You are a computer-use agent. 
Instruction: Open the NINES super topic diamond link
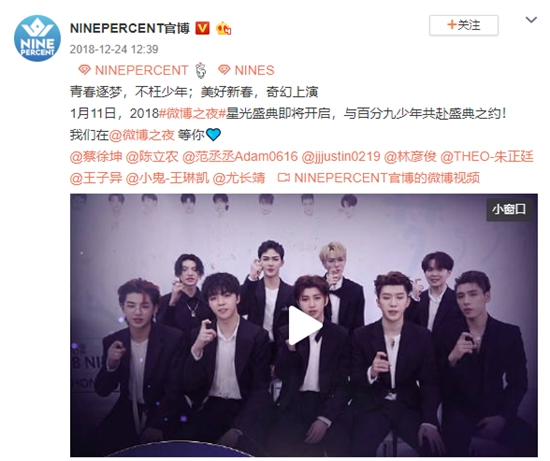point(246,70)
